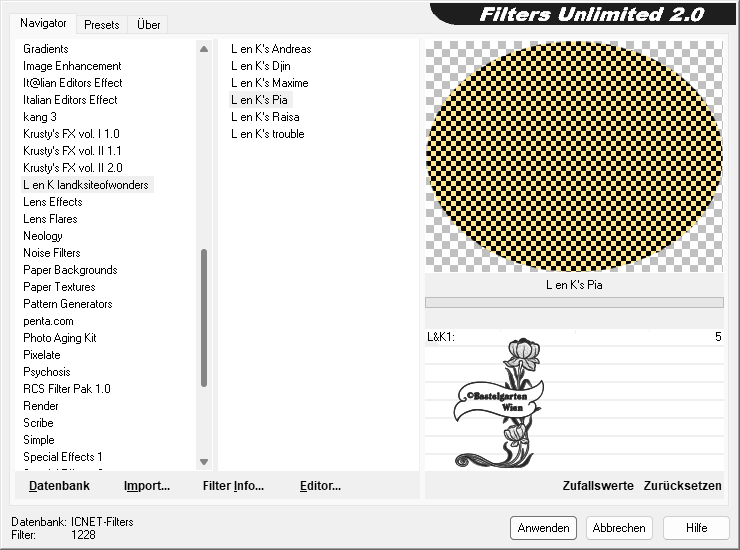
Task: Select Krusty's FX vol. II 2.0
Action: pos(73,168)
